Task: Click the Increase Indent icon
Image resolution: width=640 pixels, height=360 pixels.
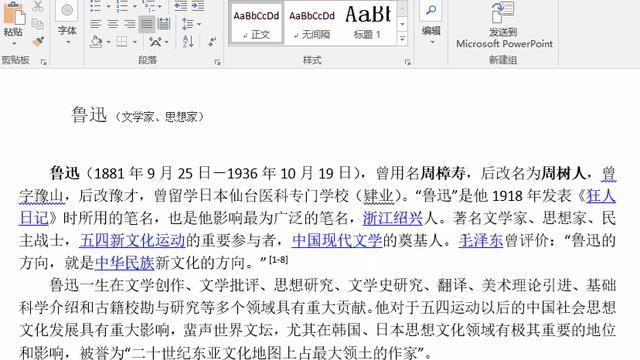Action: [x=198, y=6]
